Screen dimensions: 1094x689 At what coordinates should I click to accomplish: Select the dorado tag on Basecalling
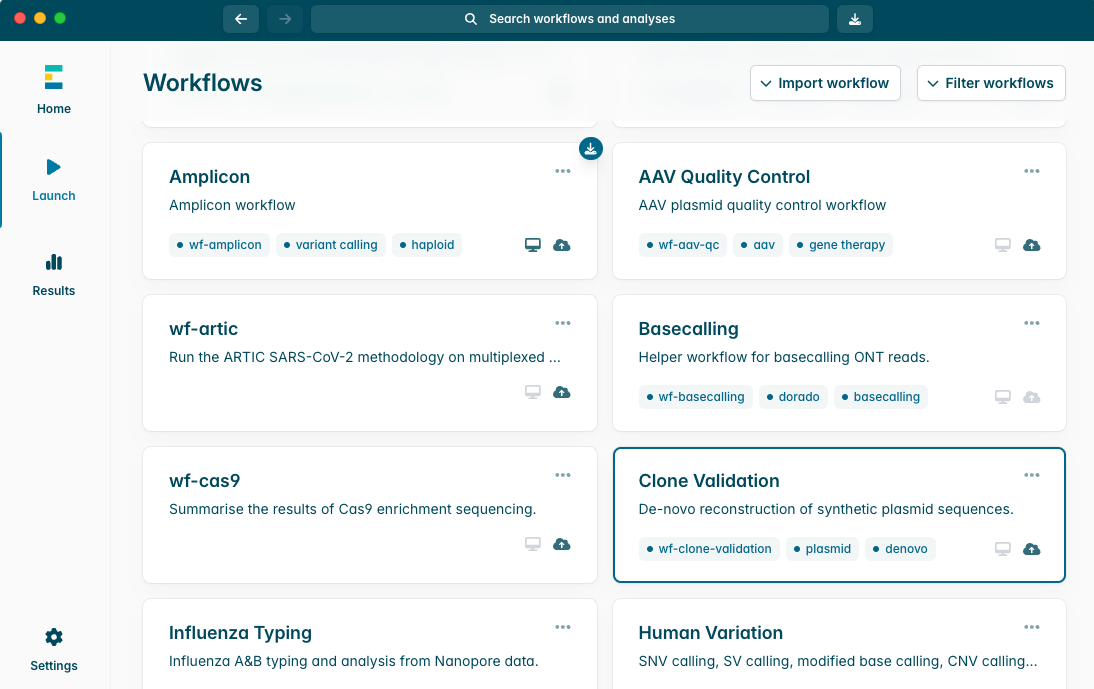793,396
